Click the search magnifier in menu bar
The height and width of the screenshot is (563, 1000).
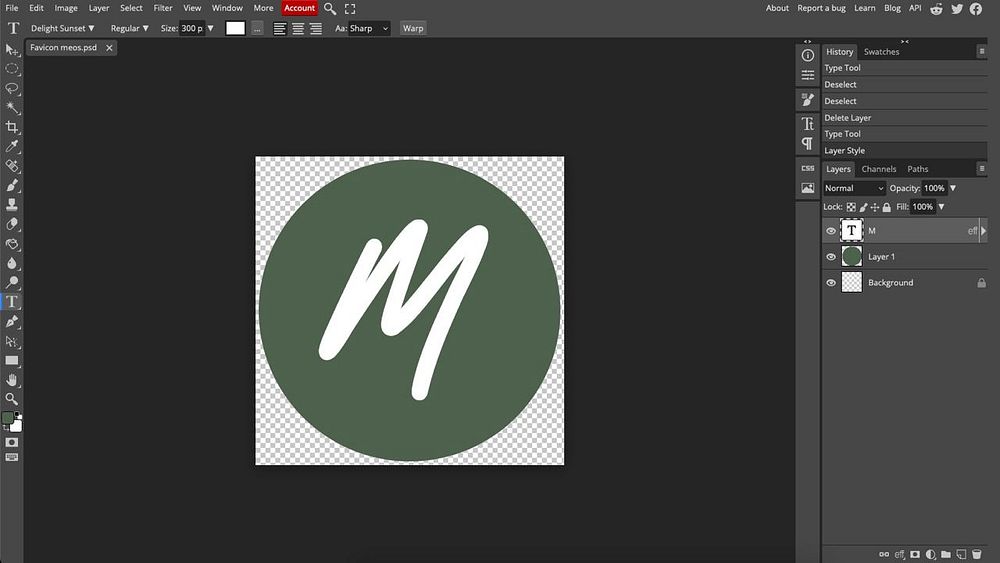click(x=330, y=9)
